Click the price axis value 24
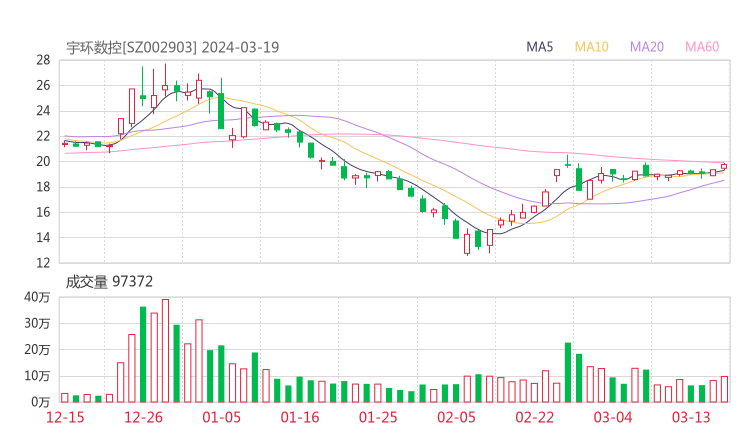Image resolution: width=740 pixels, height=440 pixels. [43, 111]
